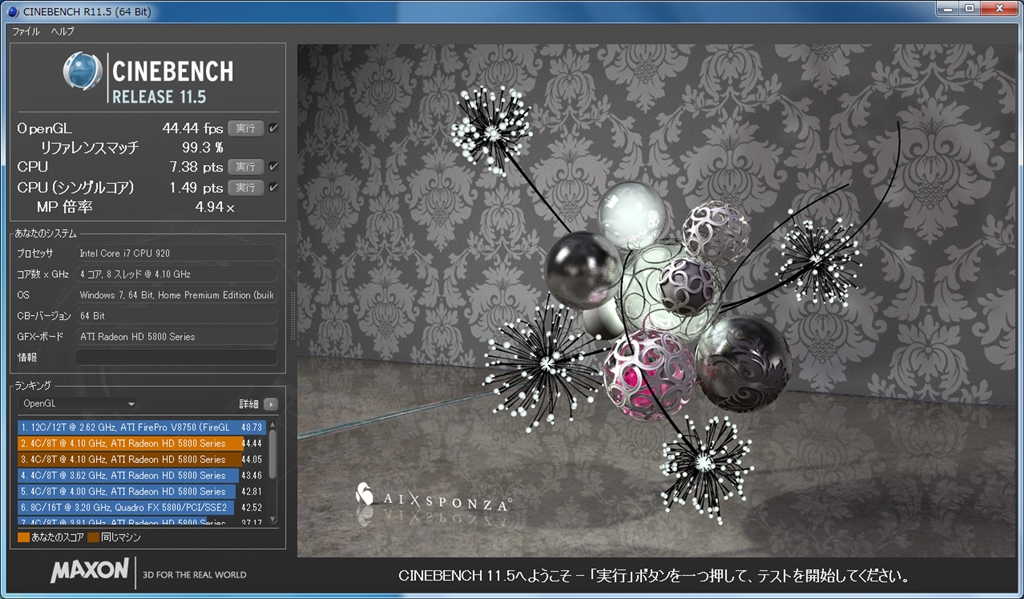This screenshot has width=1024, height=599.
Task: Click the プロセッサ field Intel Core i7
Action: (x=176, y=253)
